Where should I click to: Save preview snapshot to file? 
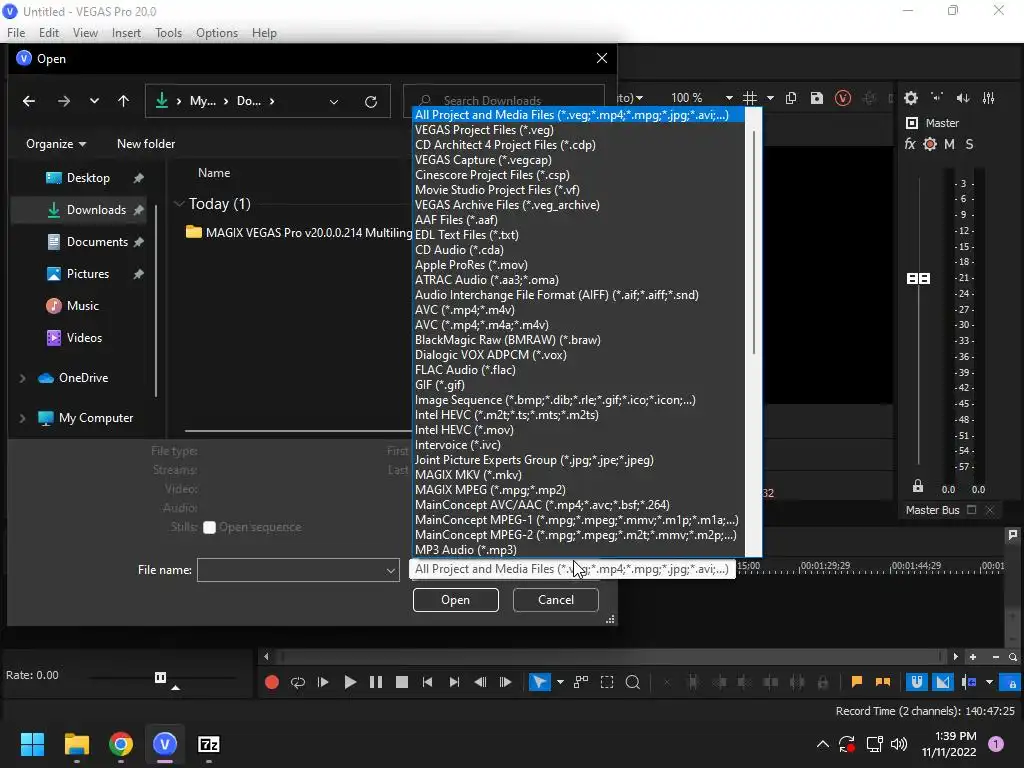[x=817, y=98]
